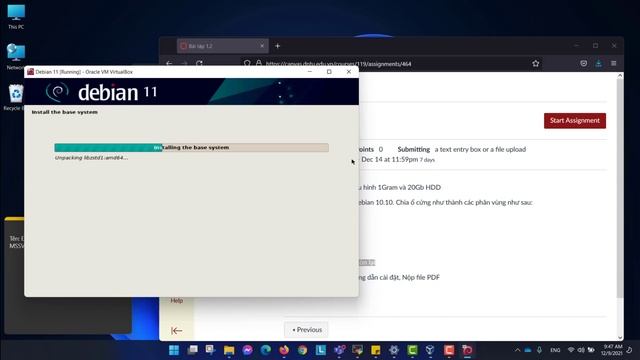The height and width of the screenshot is (360, 640).
Task: Open the Firefox downloads panel
Action: click(598, 63)
